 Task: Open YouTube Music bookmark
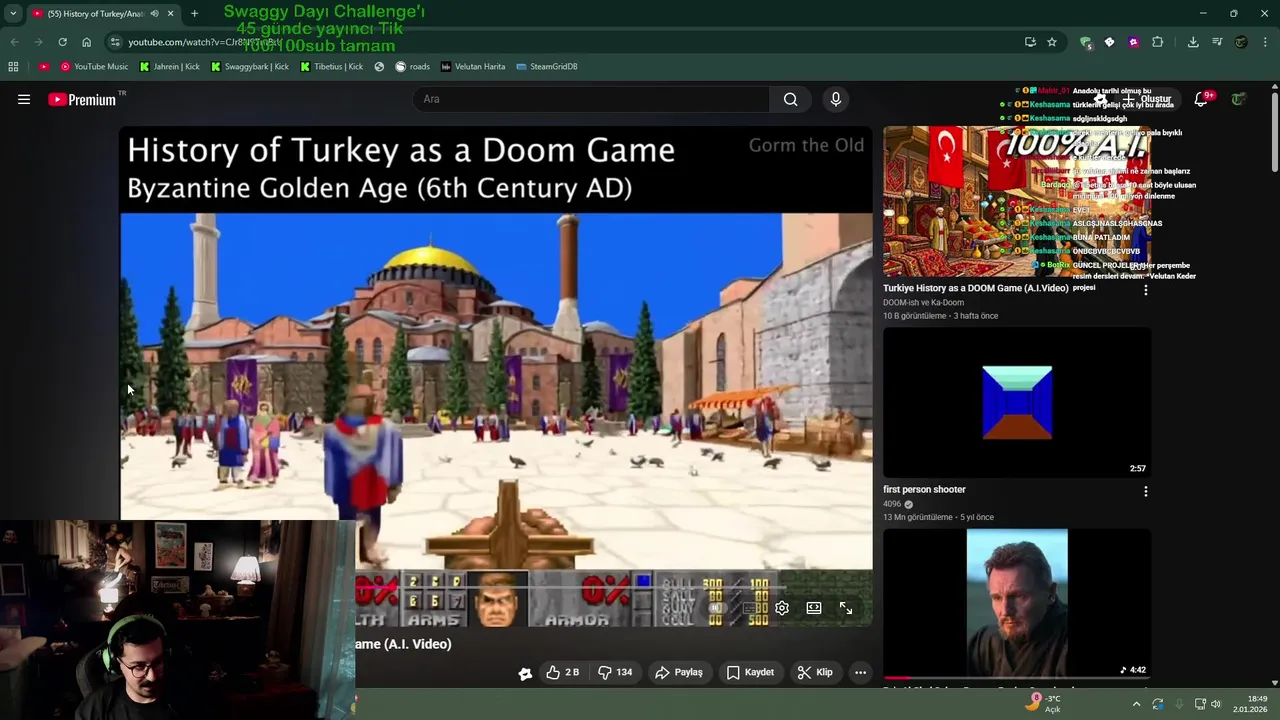pyautogui.click(x=94, y=66)
